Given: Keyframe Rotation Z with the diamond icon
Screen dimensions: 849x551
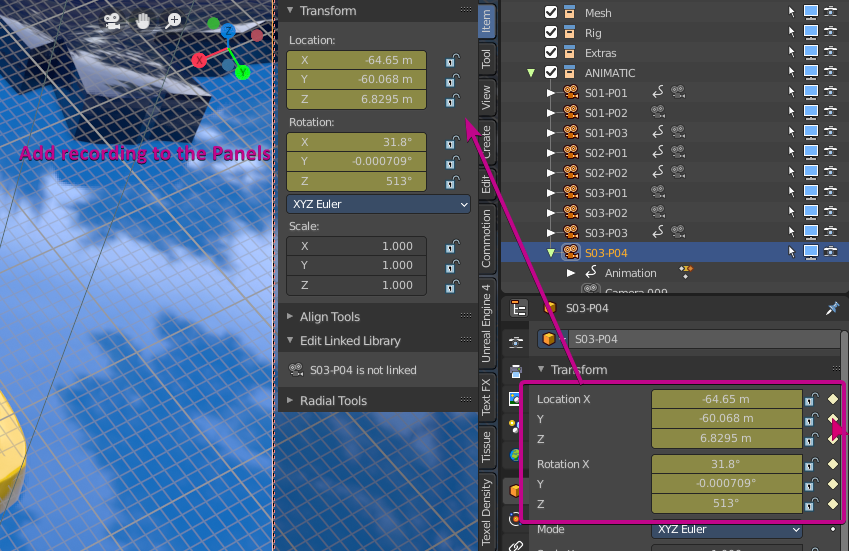Looking at the screenshot, I should click(833, 504).
